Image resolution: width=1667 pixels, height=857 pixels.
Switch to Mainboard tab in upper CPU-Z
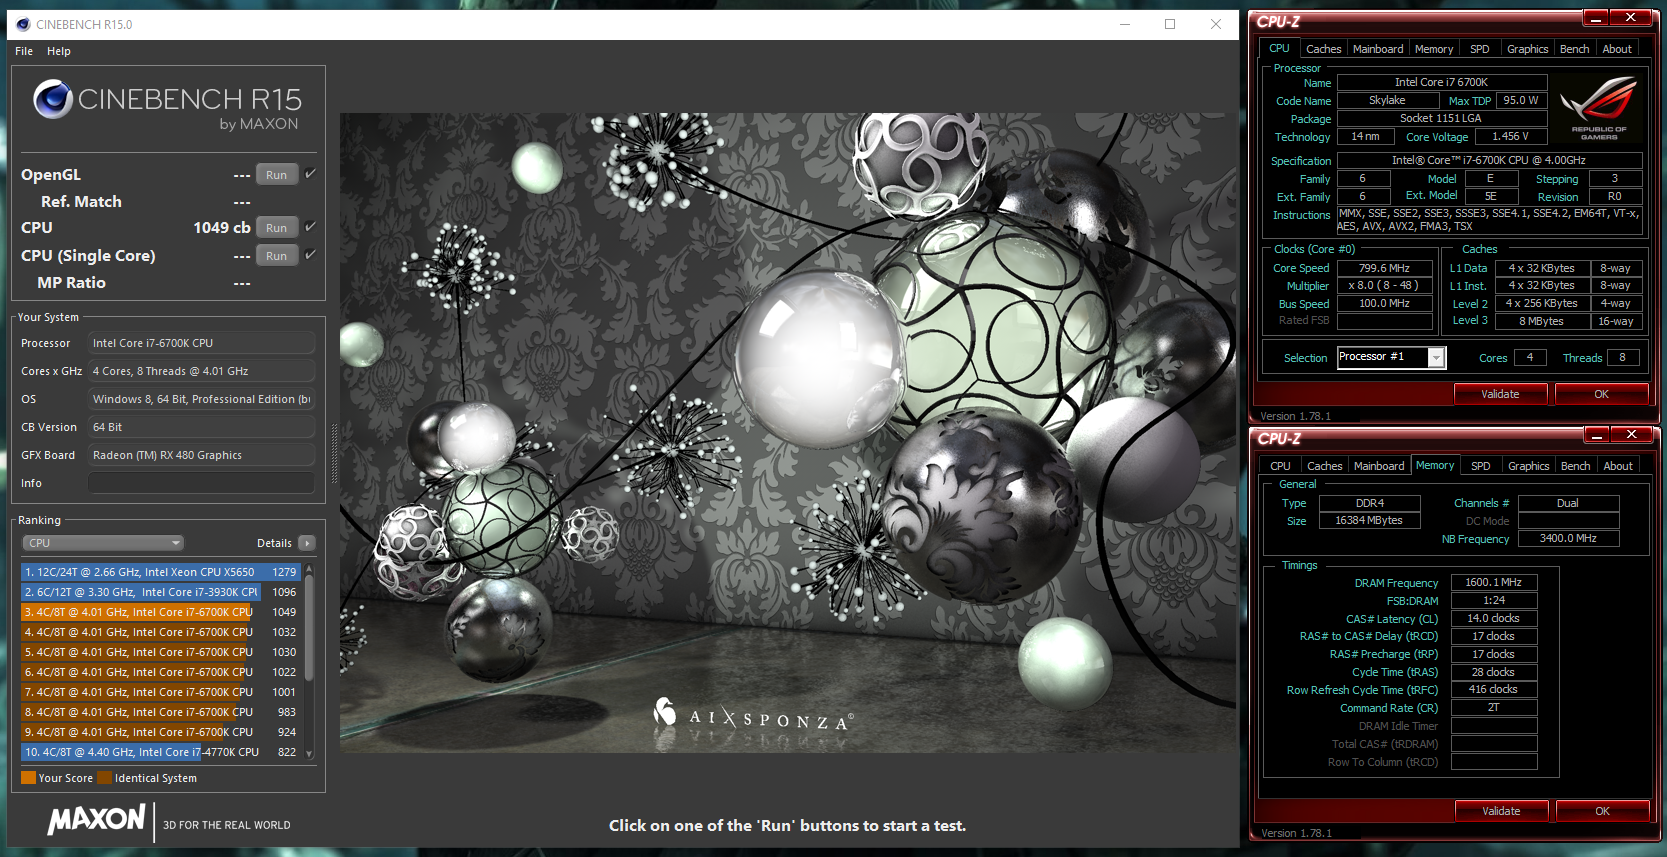[x=1378, y=49]
